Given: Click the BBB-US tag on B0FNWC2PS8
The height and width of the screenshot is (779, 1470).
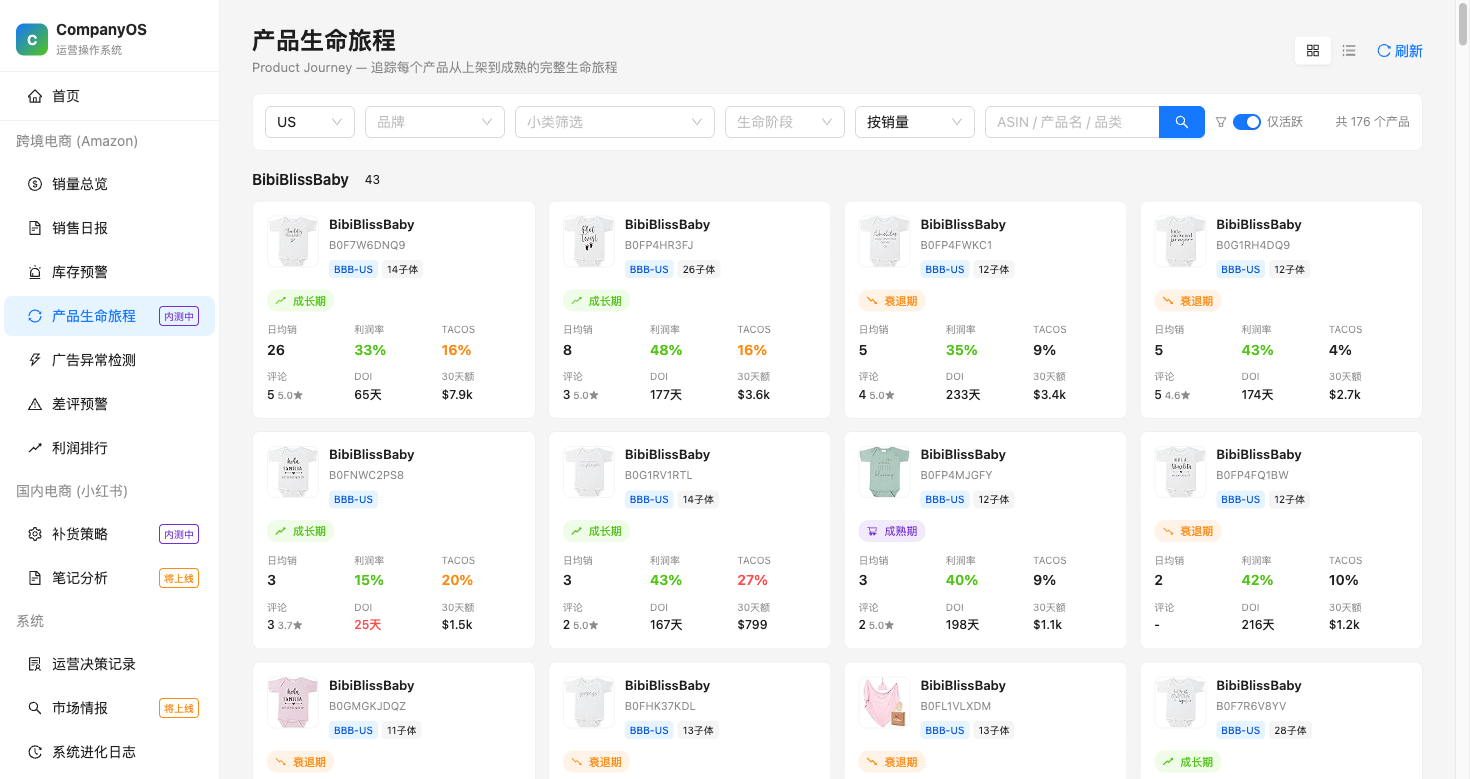Looking at the screenshot, I should [353, 499].
